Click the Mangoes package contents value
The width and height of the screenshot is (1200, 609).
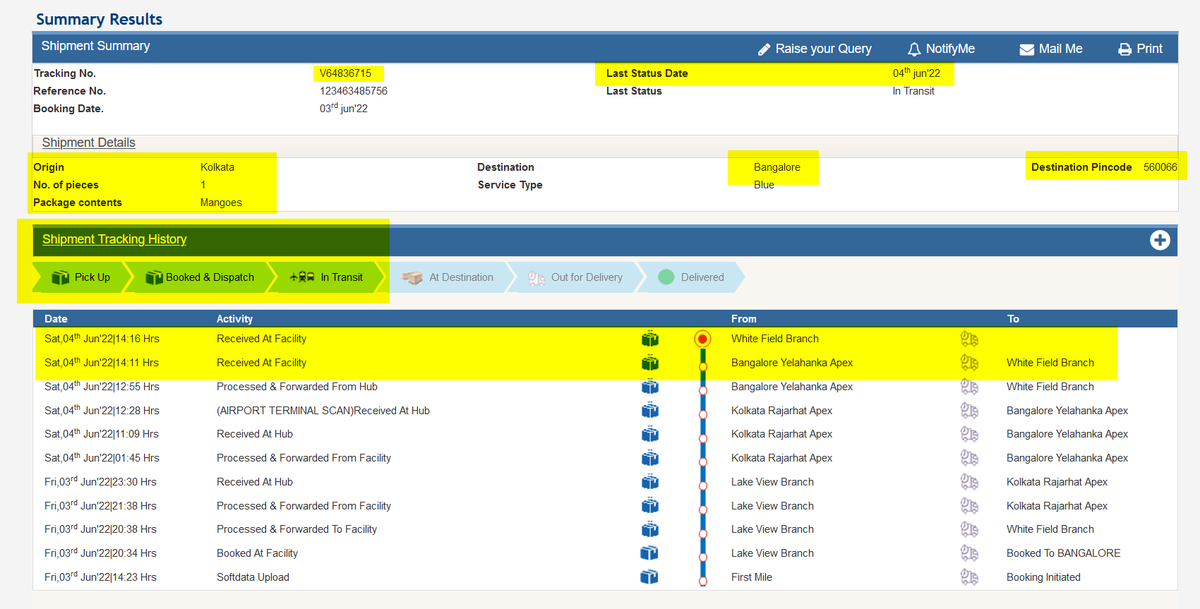[222, 203]
